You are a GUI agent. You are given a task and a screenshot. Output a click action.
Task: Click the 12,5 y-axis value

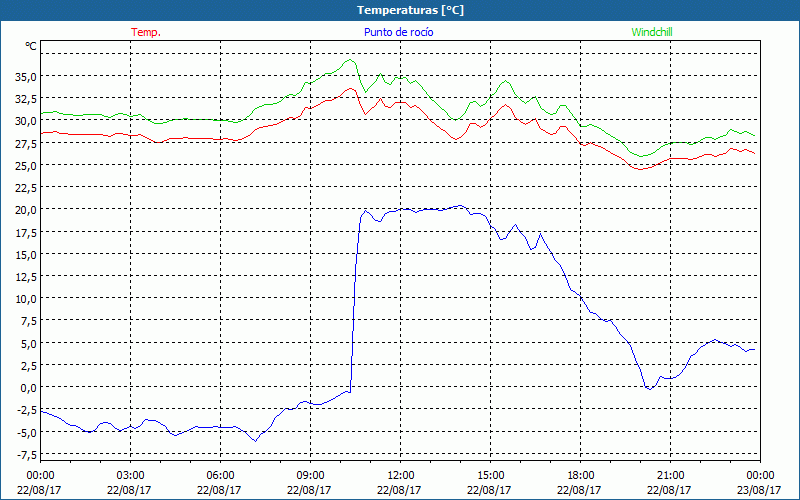click(x=27, y=277)
